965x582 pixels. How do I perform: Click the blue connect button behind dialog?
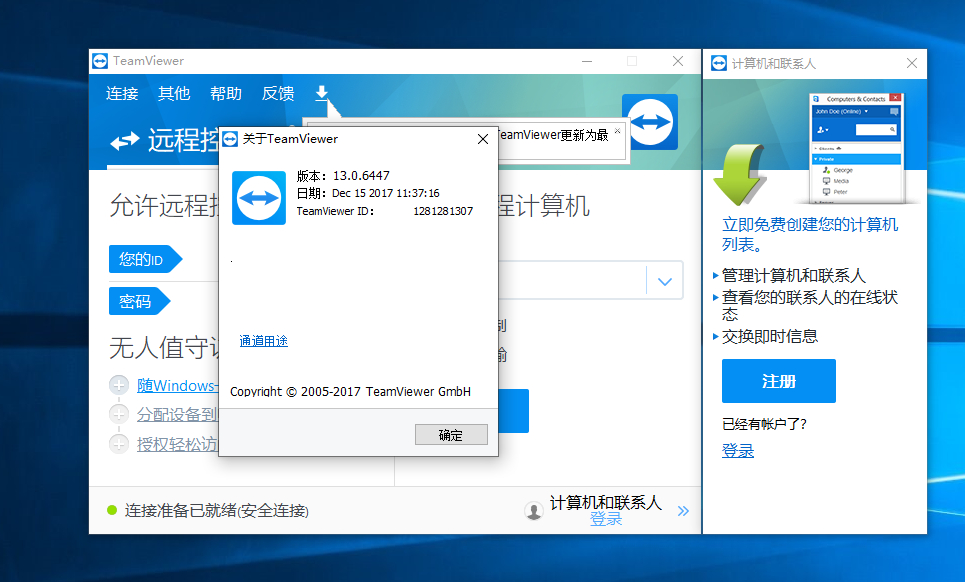click(x=513, y=410)
